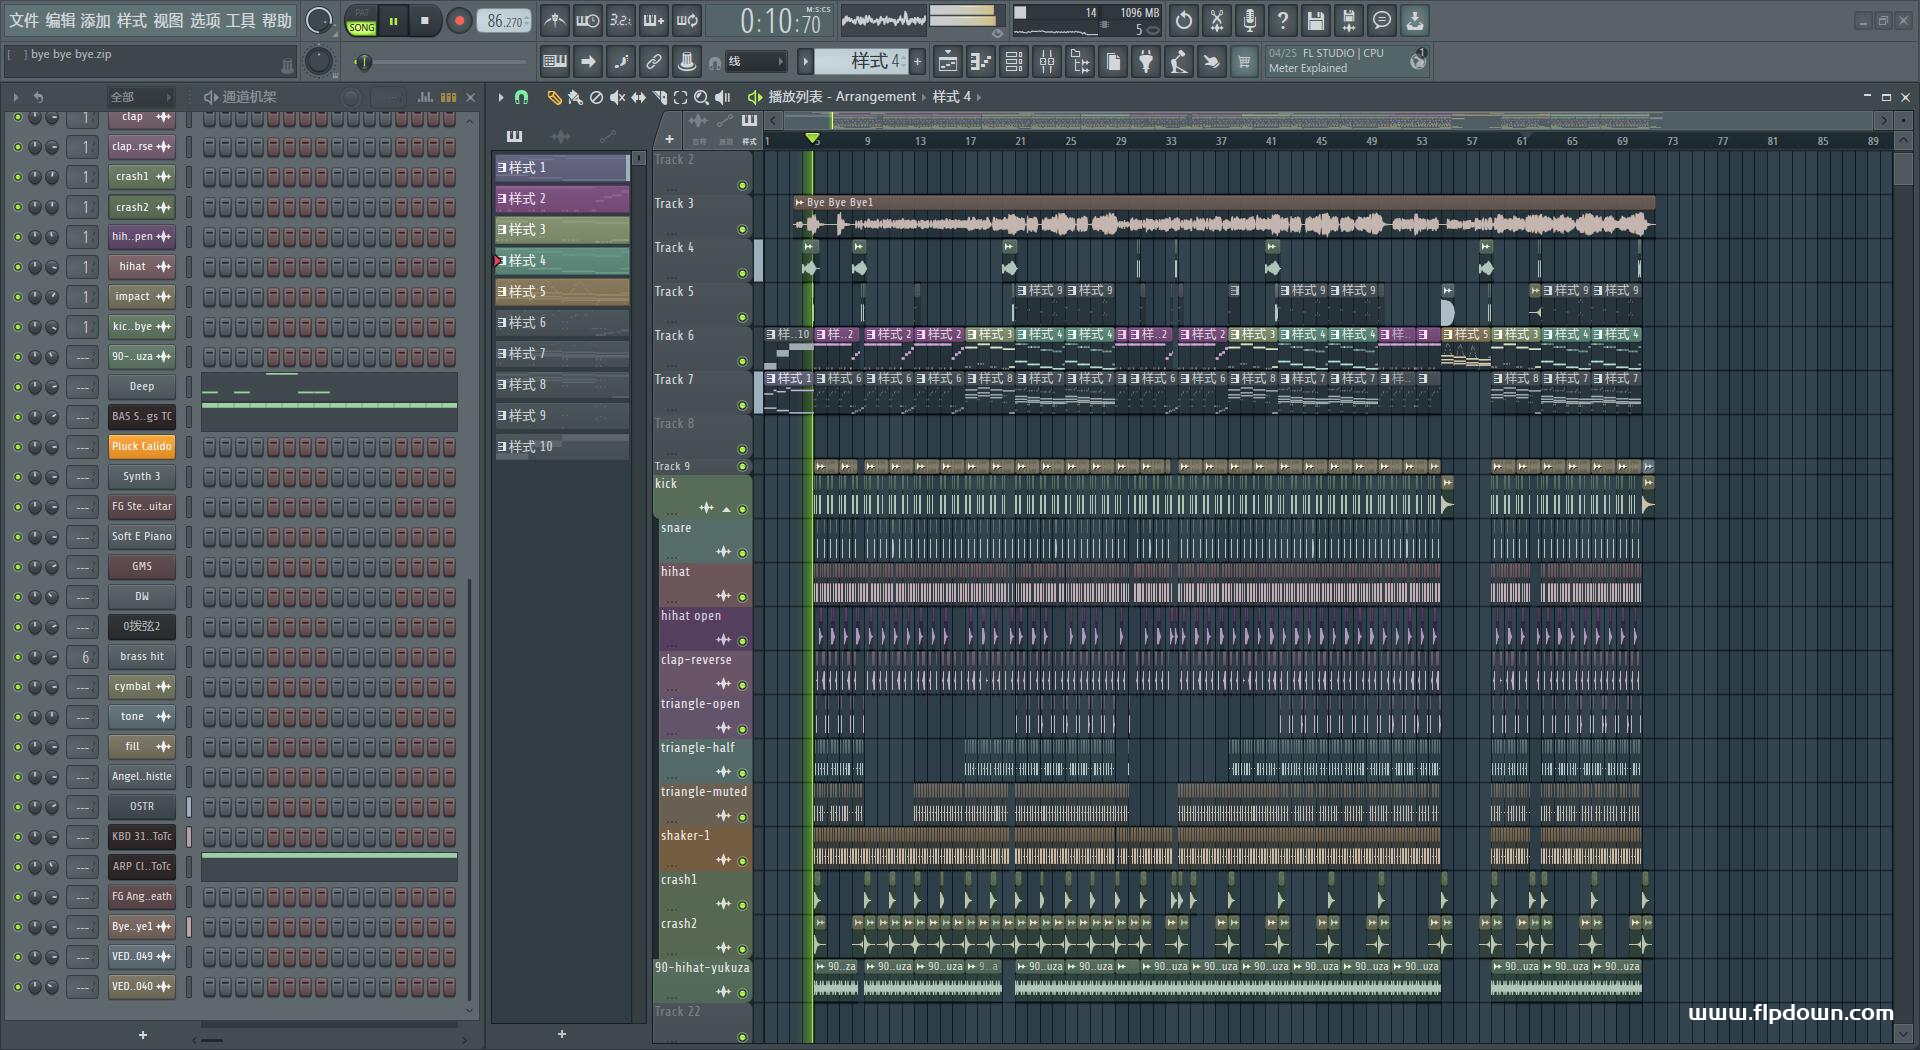Screen dimensions: 1920x1050
Task: Click the arrow left of pattern selector
Action: [804, 62]
